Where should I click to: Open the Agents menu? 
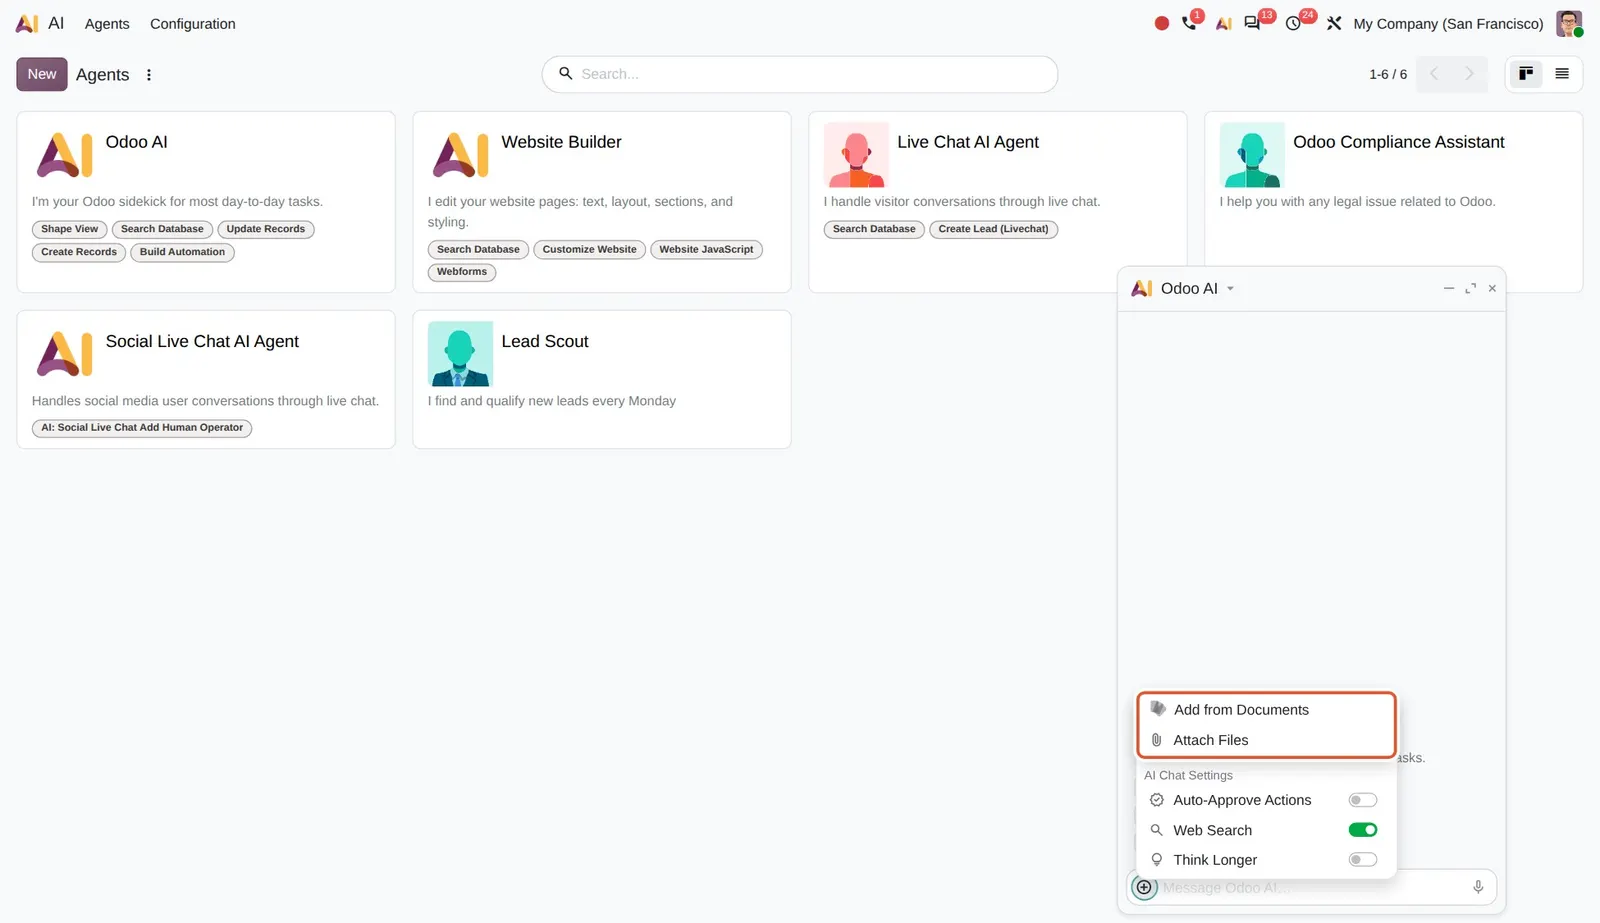click(x=107, y=24)
